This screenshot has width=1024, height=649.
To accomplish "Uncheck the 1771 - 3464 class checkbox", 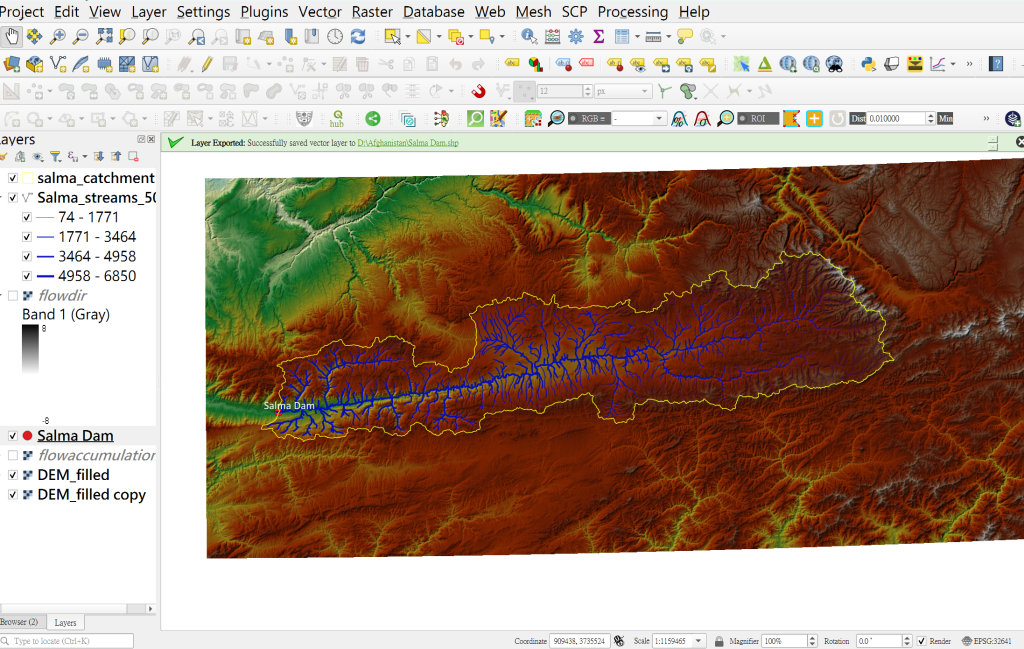I will pyautogui.click(x=27, y=237).
